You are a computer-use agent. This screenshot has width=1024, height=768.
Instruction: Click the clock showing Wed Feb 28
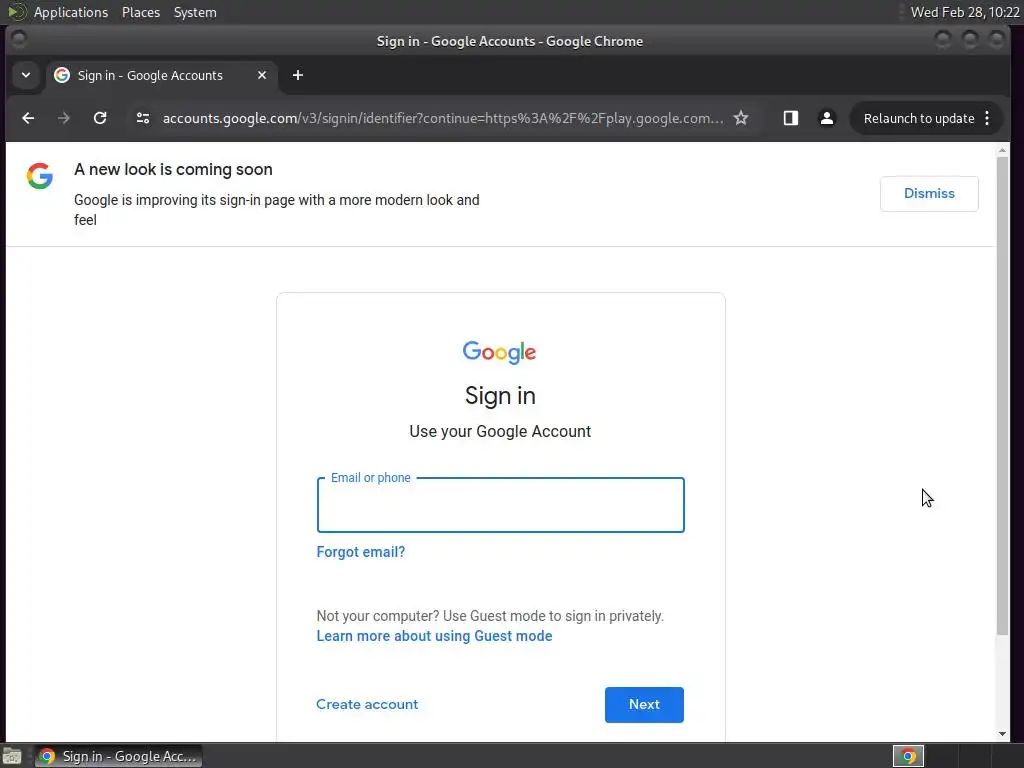965,12
